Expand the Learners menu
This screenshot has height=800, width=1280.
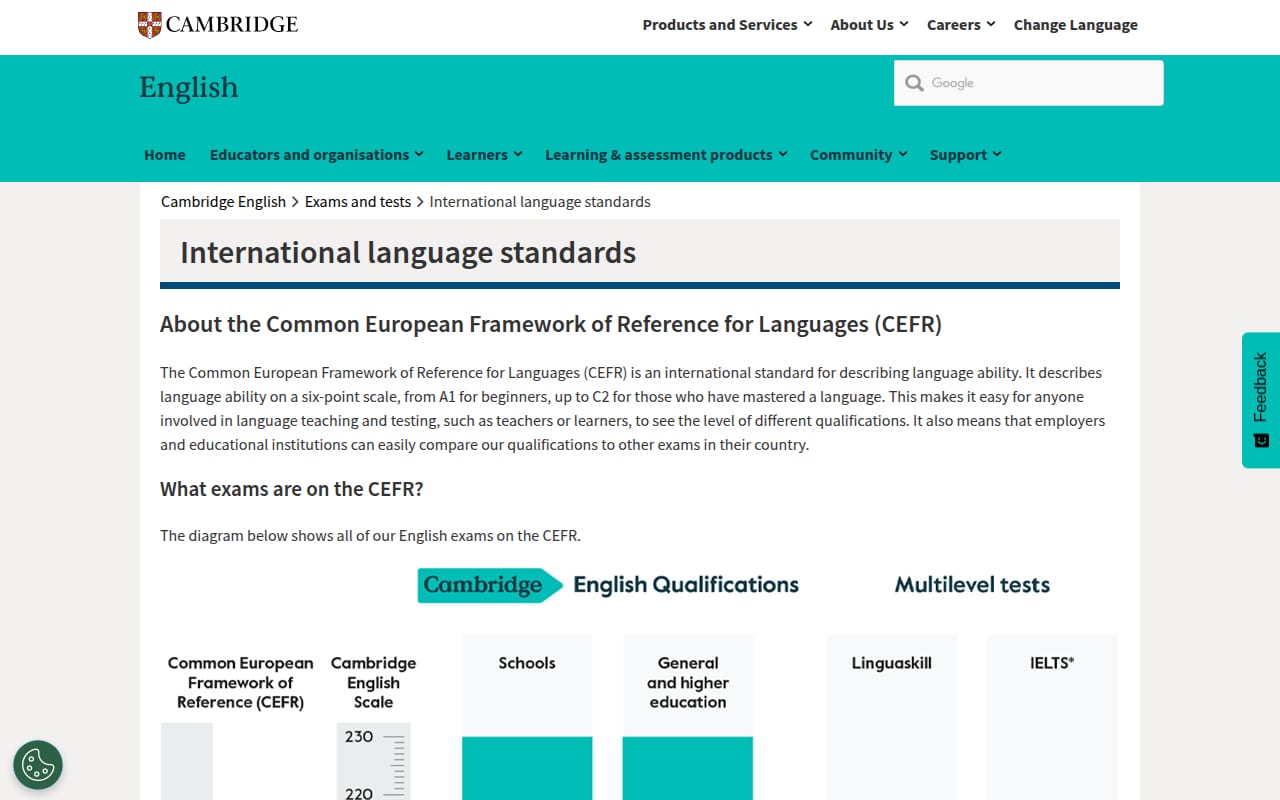pos(484,155)
